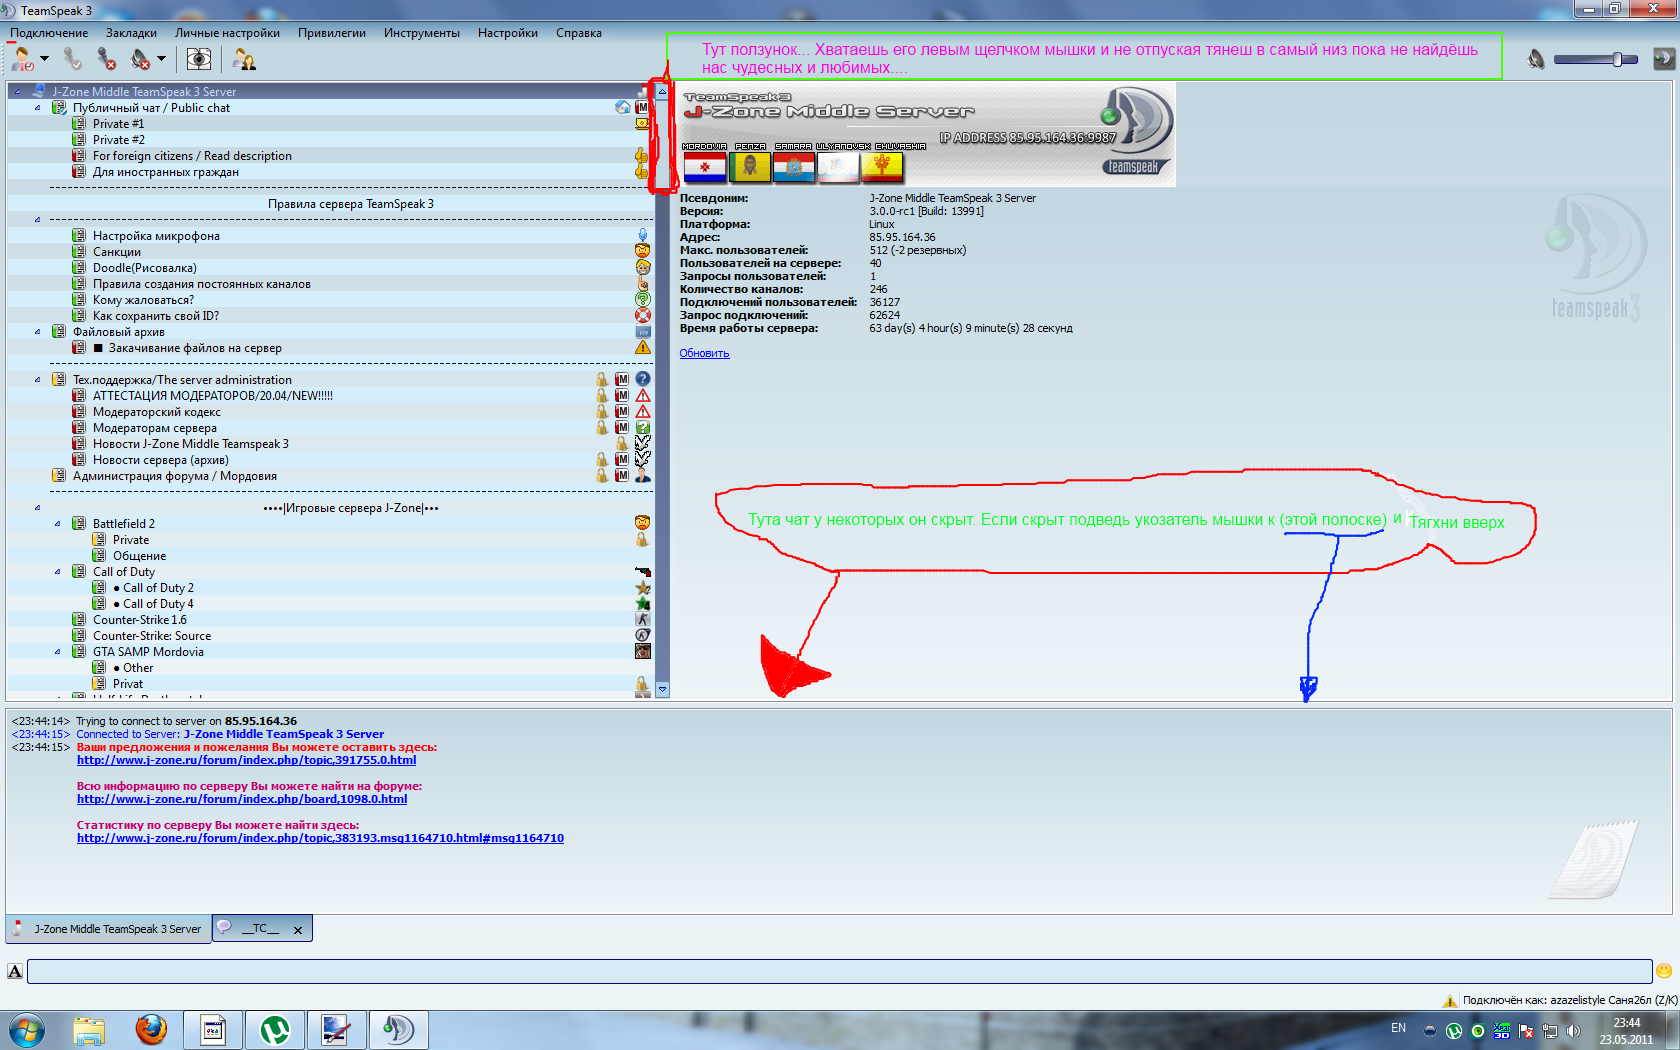This screenshot has width=1680, height=1050.
Task: Click the Как сохранить свой ID? icon
Action: point(643,316)
